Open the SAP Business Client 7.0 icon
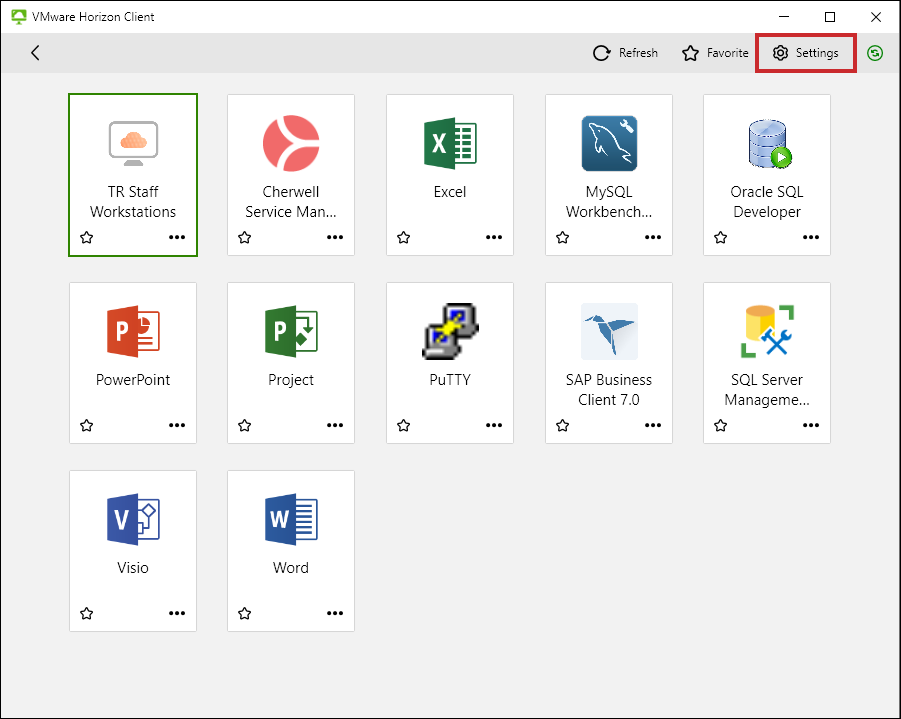The image size is (901, 719). (609, 331)
